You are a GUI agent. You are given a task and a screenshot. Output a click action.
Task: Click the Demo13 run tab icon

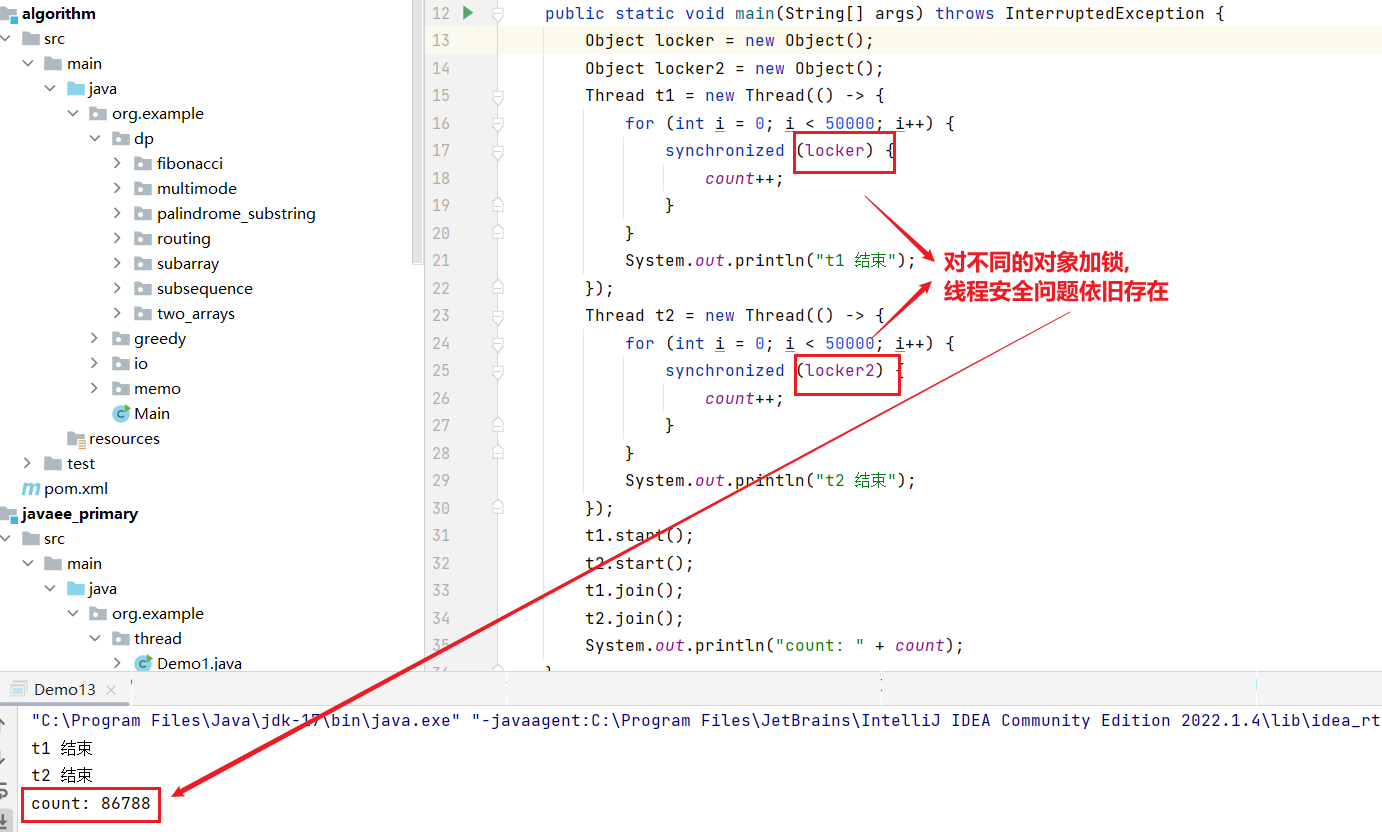pos(18,689)
